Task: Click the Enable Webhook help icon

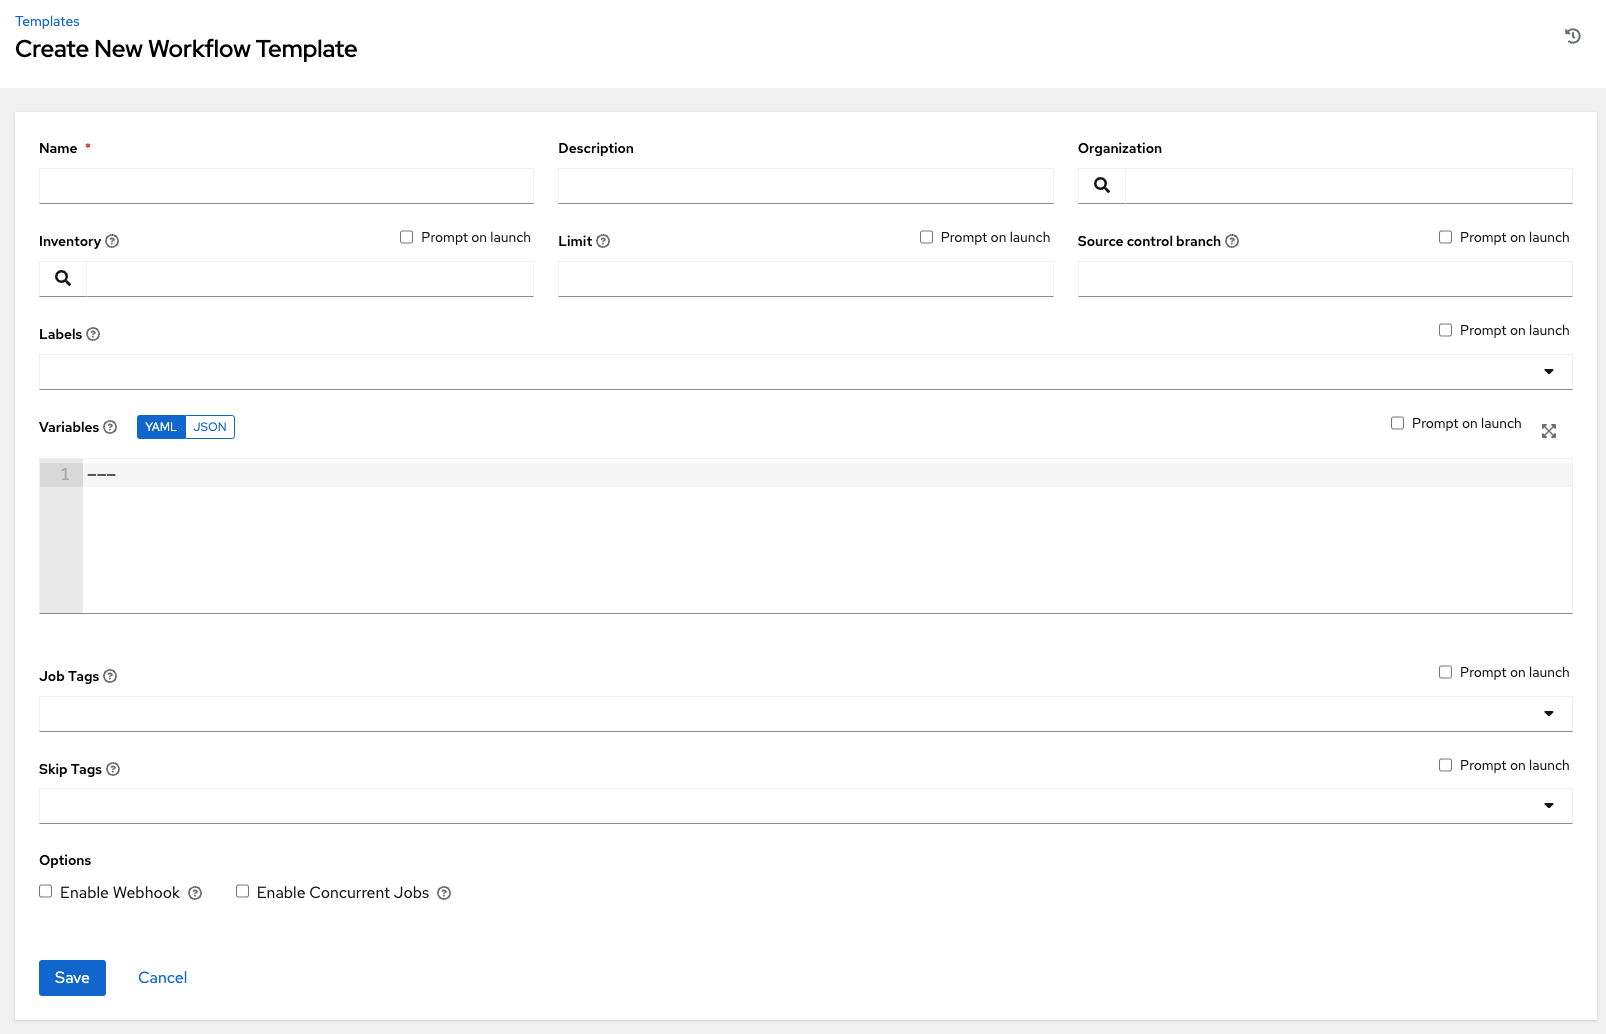Action: tap(194, 892)
